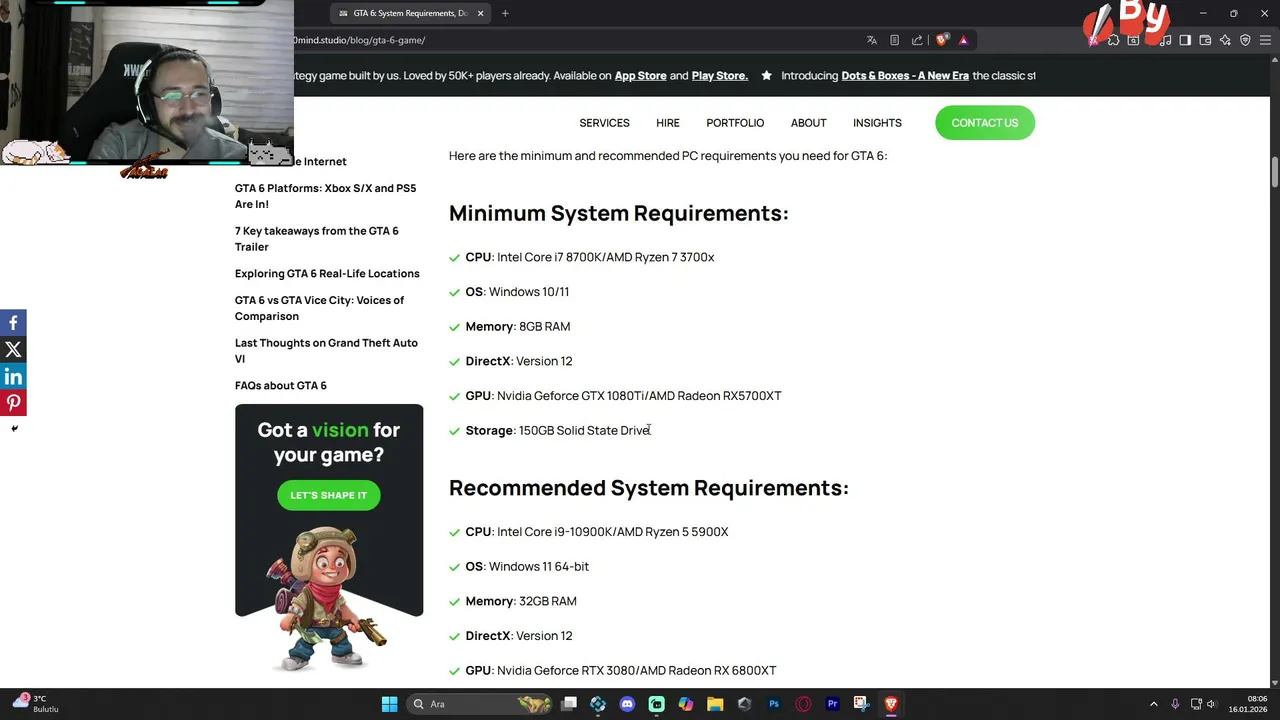Click the Brave Rewards triangle icon

[963, 40]
